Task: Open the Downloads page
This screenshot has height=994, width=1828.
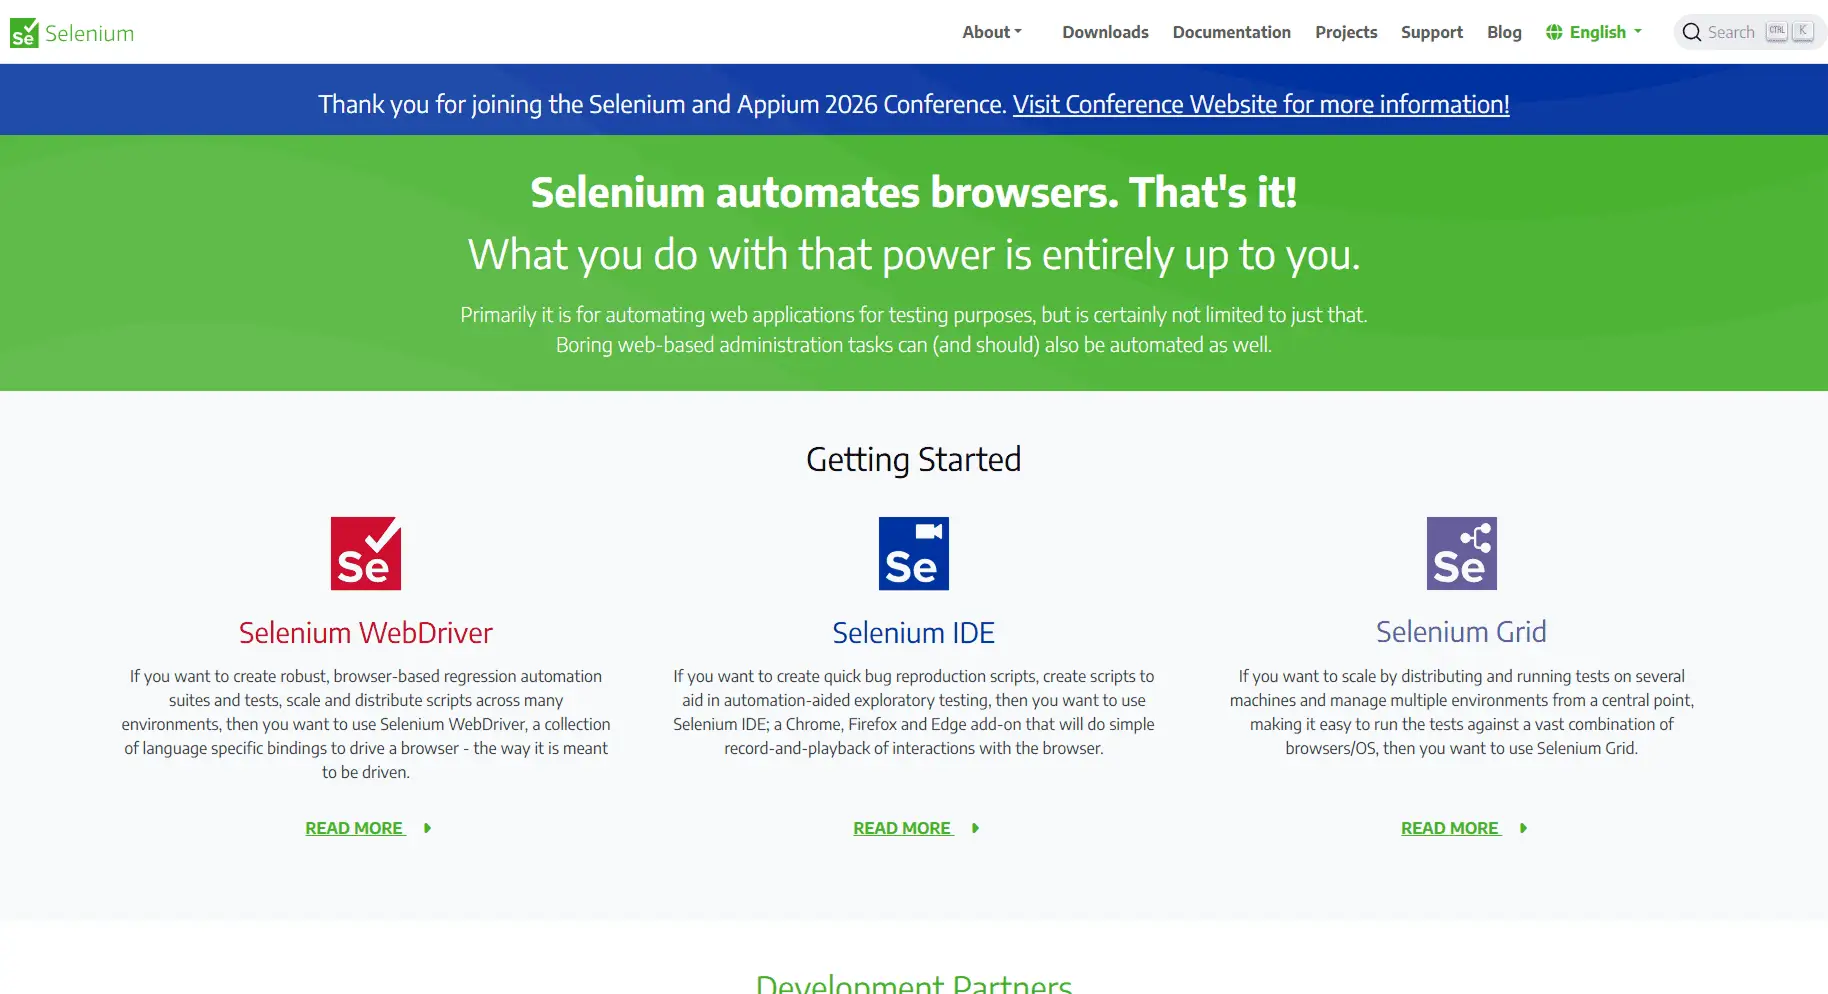Action: pos(1105,32)
